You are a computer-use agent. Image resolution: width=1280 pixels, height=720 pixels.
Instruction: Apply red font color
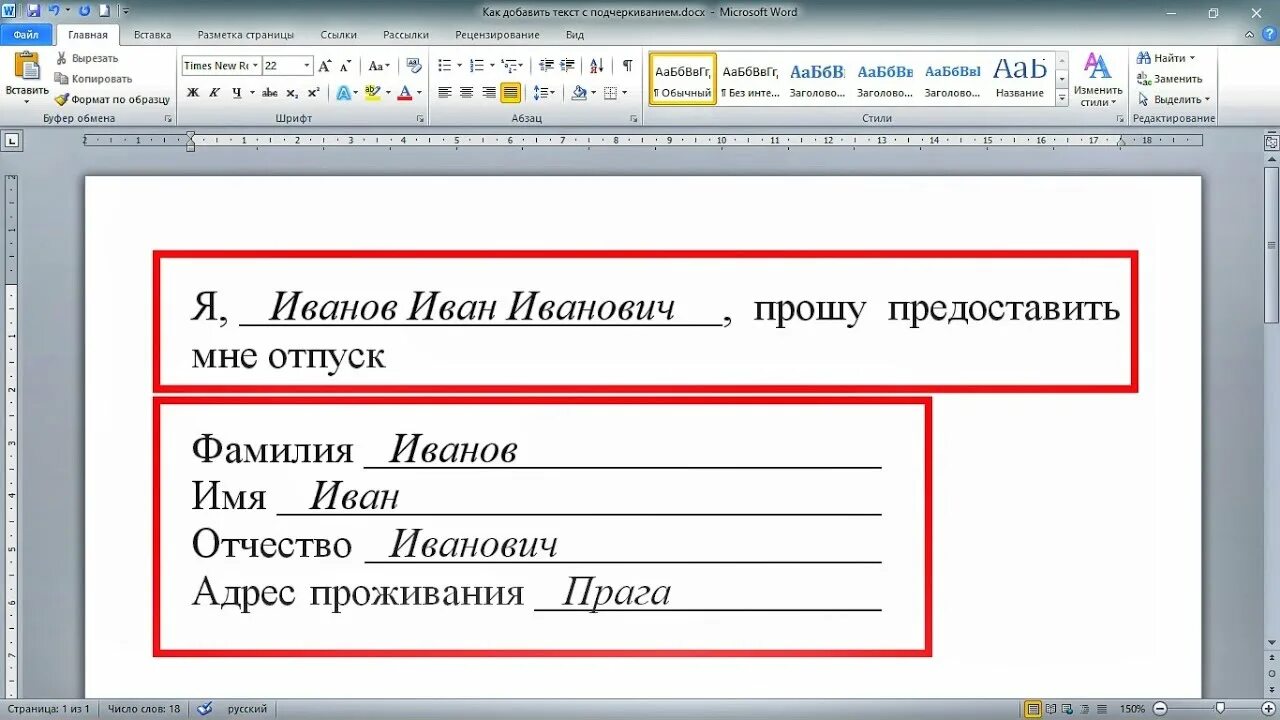point(405,93)
